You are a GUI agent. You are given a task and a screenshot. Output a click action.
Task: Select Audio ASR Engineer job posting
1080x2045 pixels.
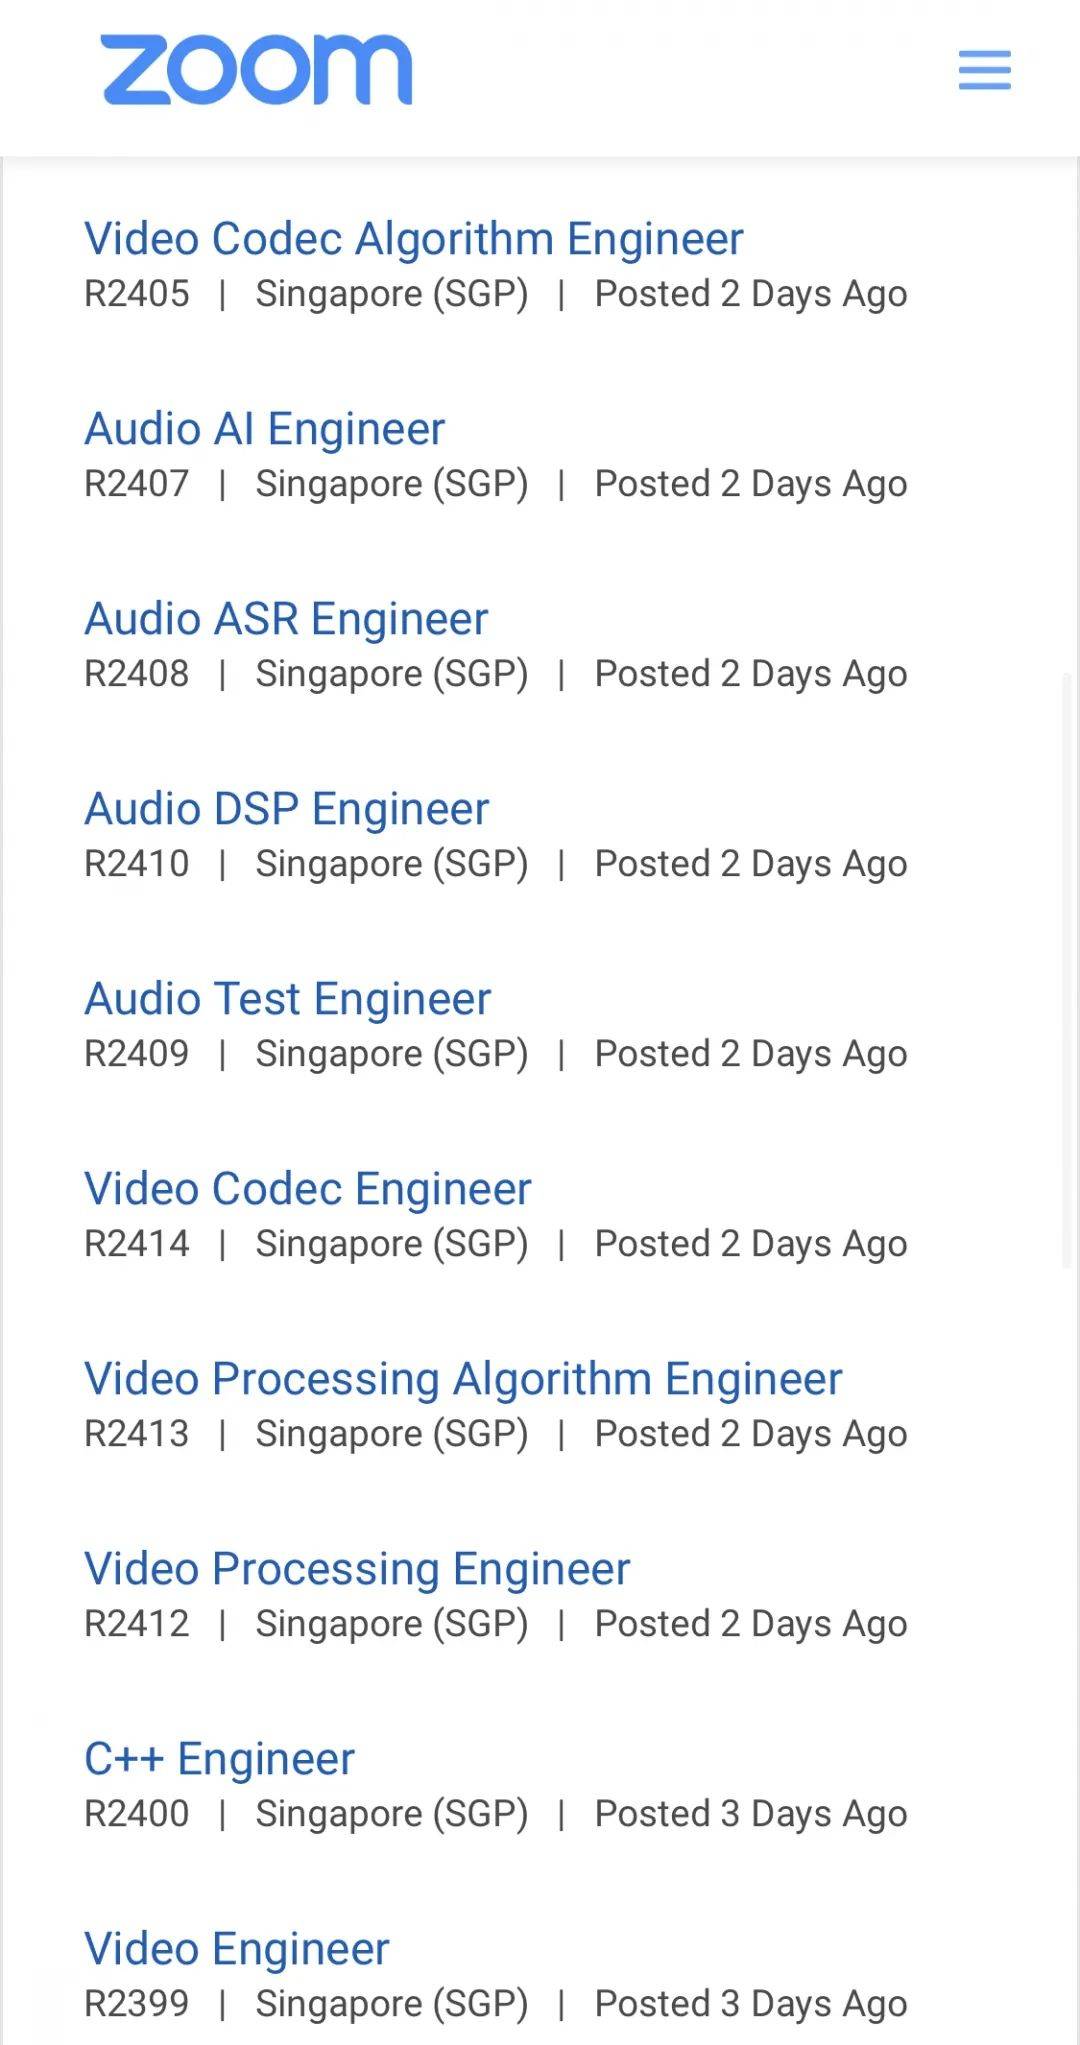(286, 619)
